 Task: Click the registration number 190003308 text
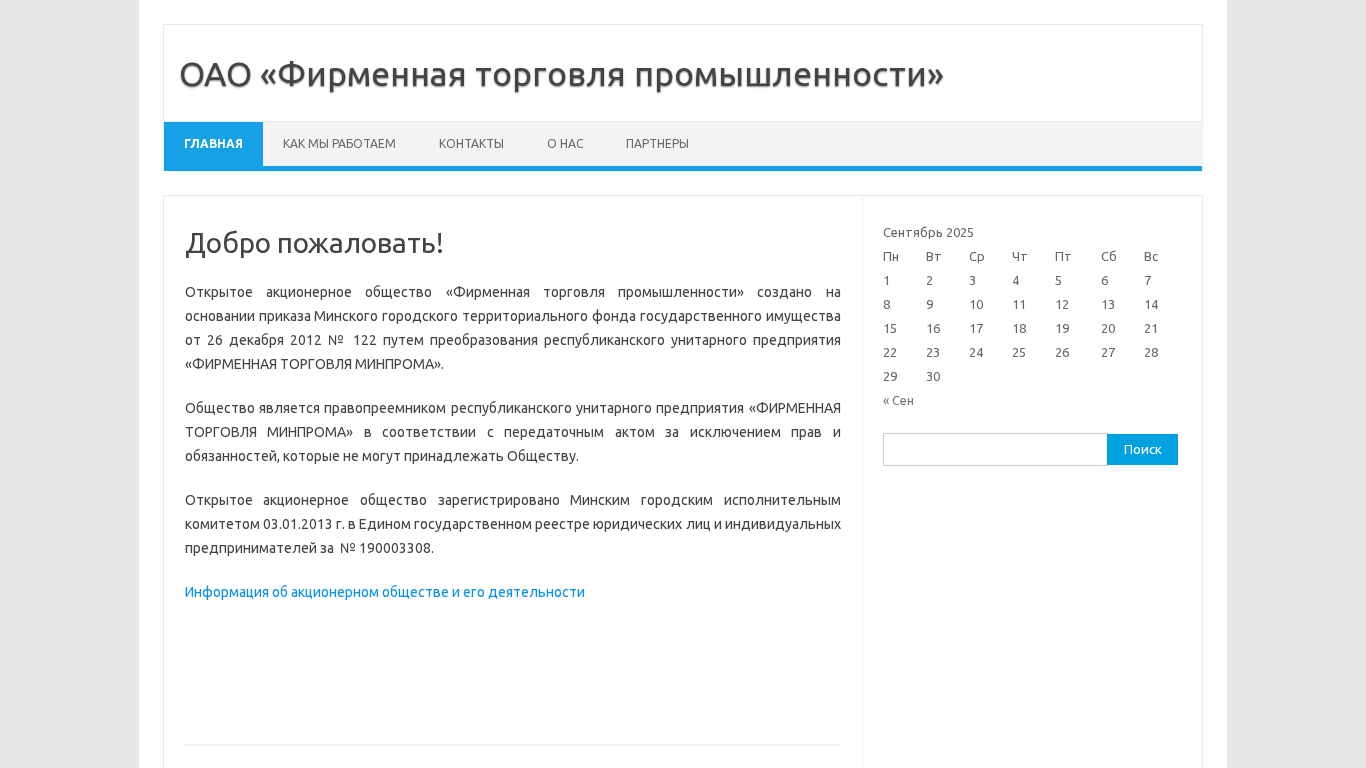click(x=396, y=548)
